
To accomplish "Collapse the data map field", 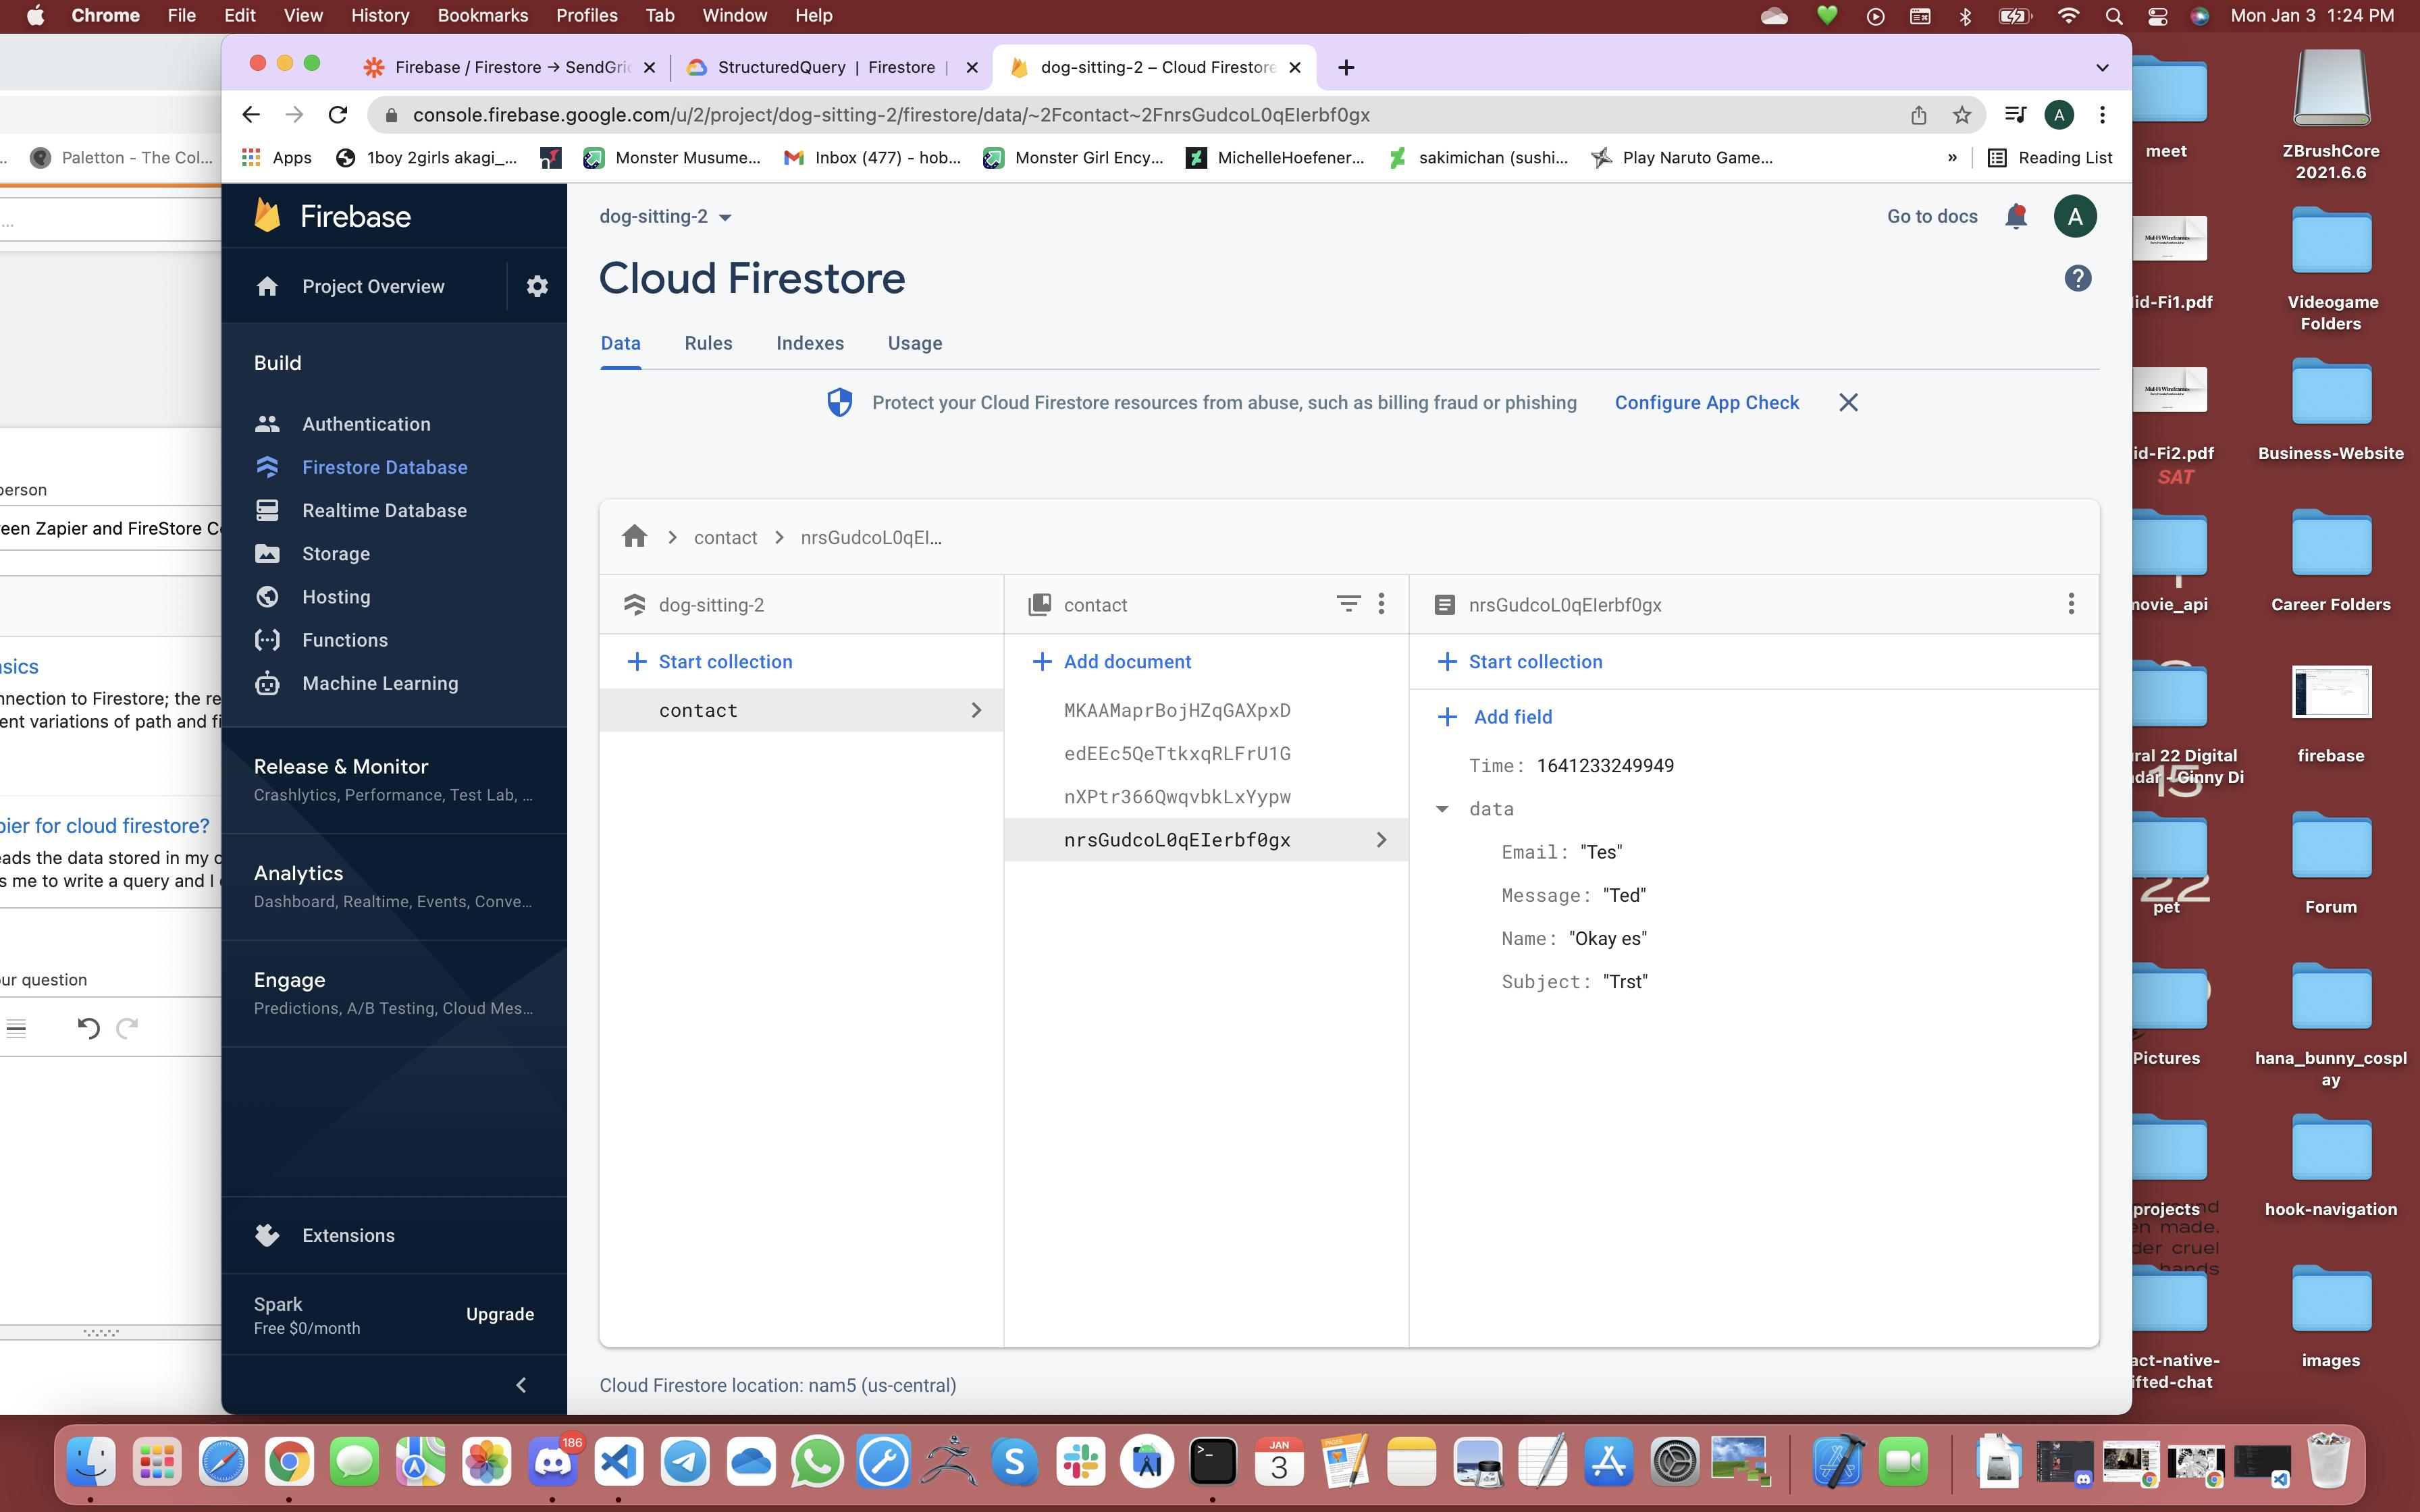I will point(1442,809).
